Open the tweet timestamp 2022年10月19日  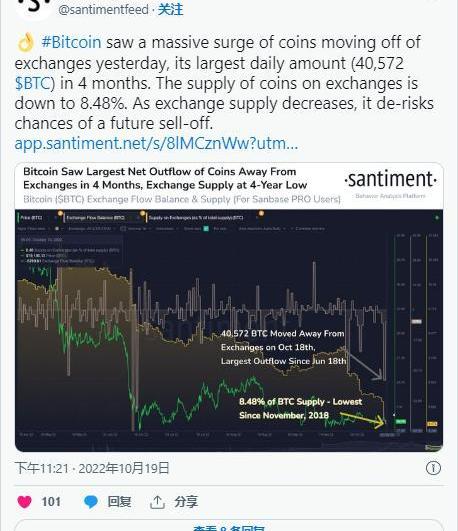[x=124, y=468]
